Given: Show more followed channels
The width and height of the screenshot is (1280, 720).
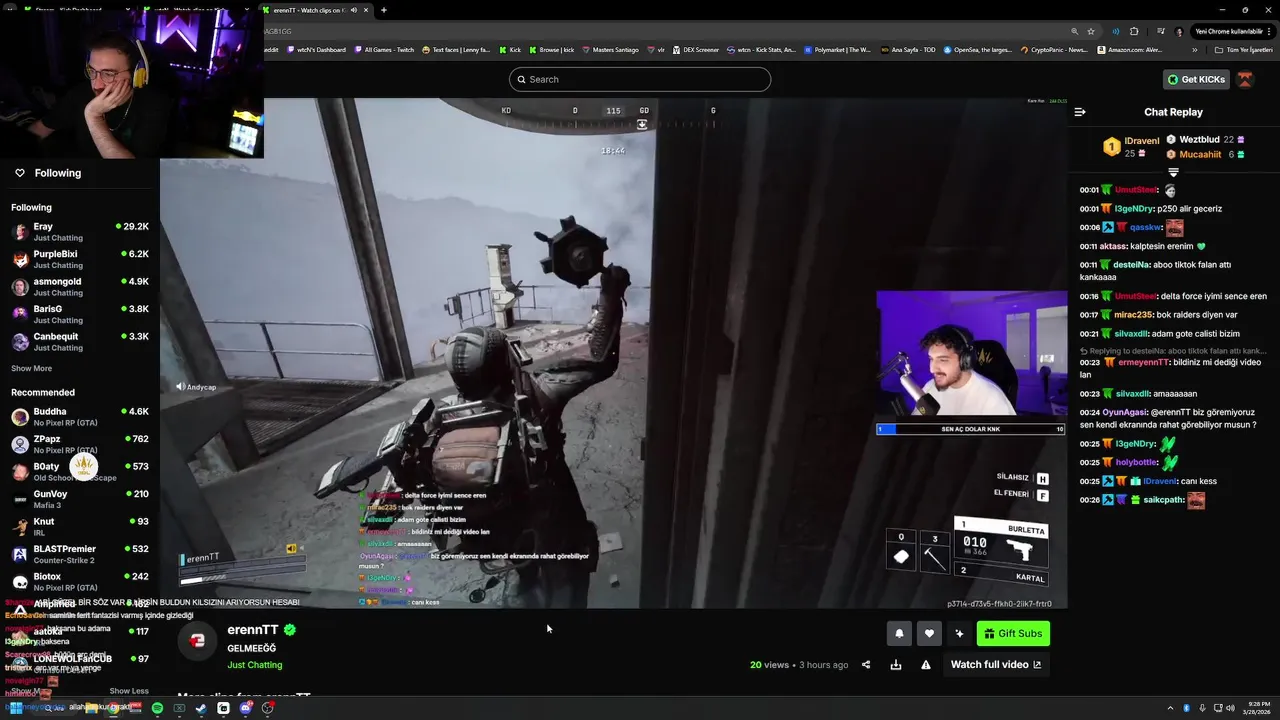Looking at the screenshot, I should 31,368.
